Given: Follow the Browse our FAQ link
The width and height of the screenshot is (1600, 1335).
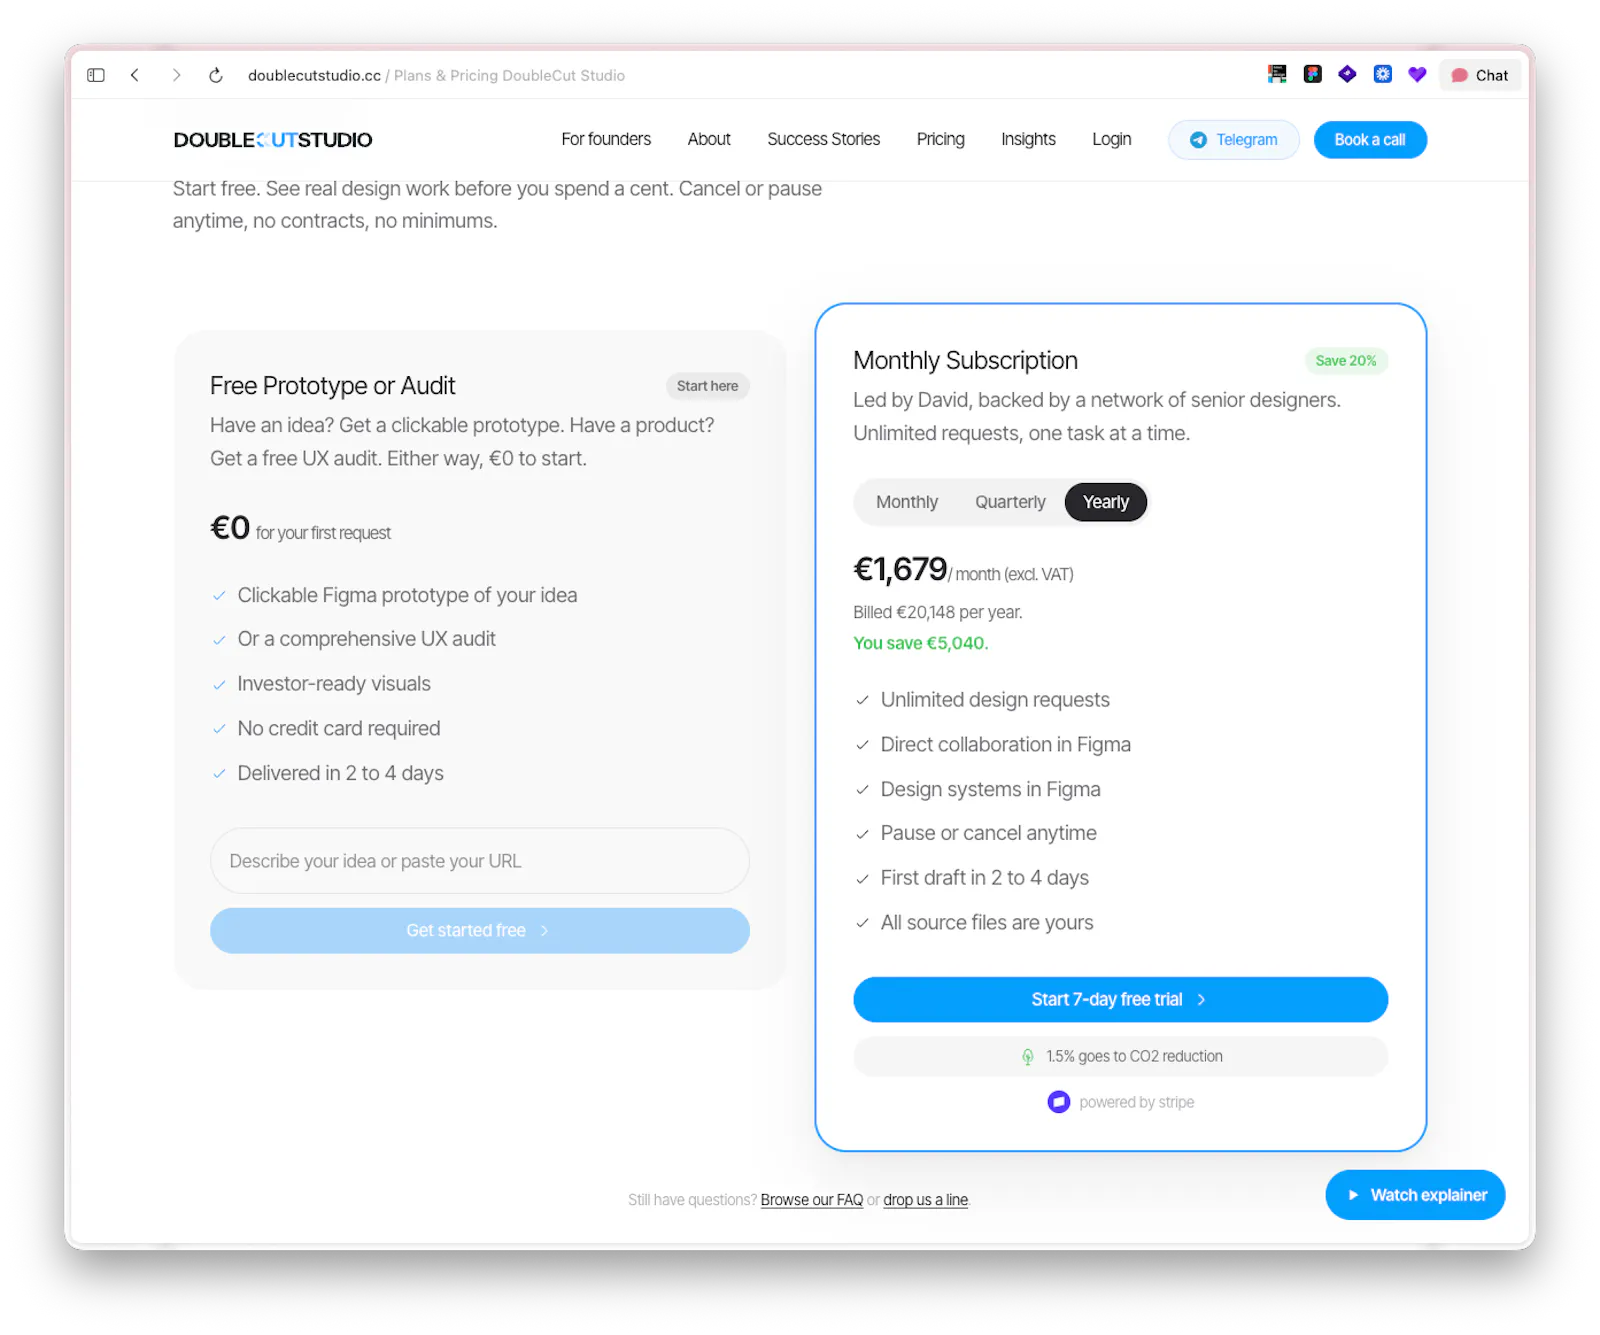Looking at the screenshot, I should pos(811,1200).
